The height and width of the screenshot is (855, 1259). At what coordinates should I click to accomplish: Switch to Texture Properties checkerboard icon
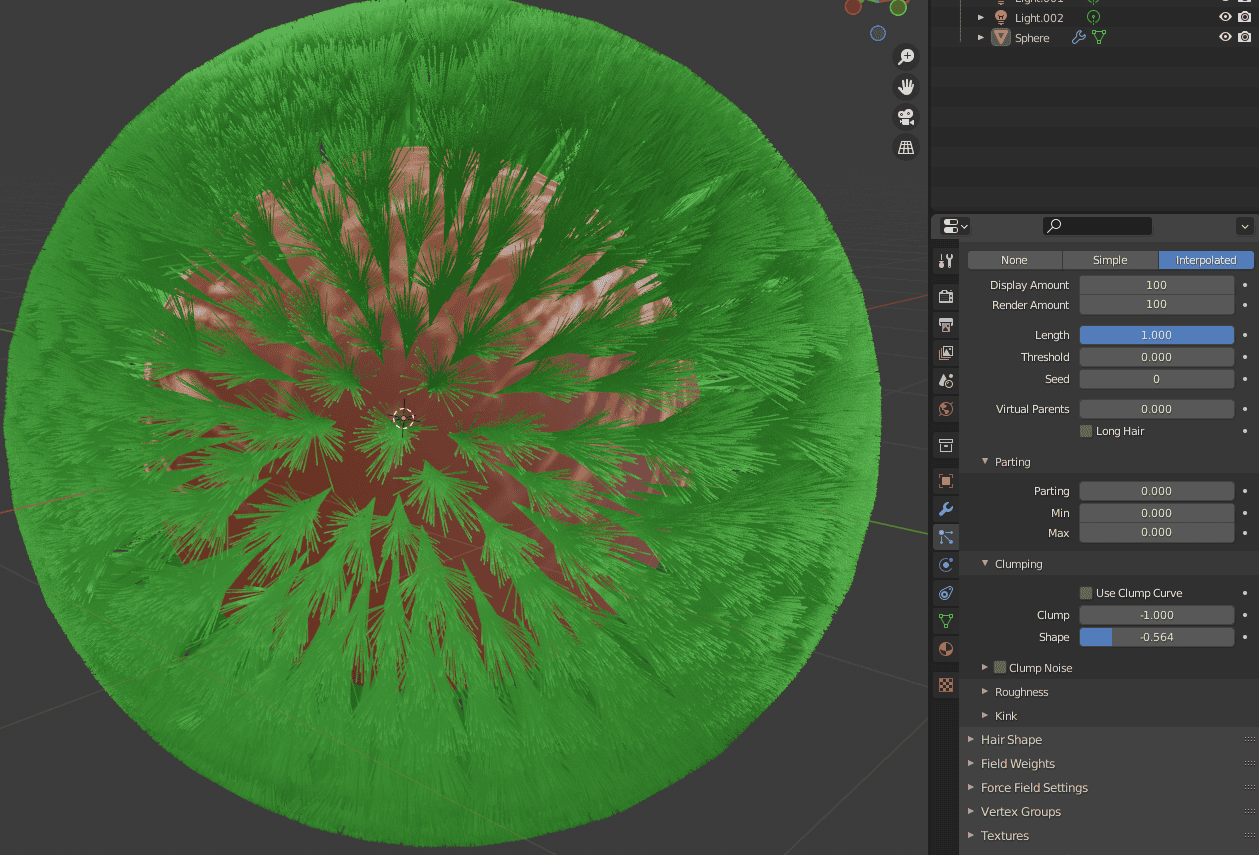pyautogui.click(x=945, y=684)
